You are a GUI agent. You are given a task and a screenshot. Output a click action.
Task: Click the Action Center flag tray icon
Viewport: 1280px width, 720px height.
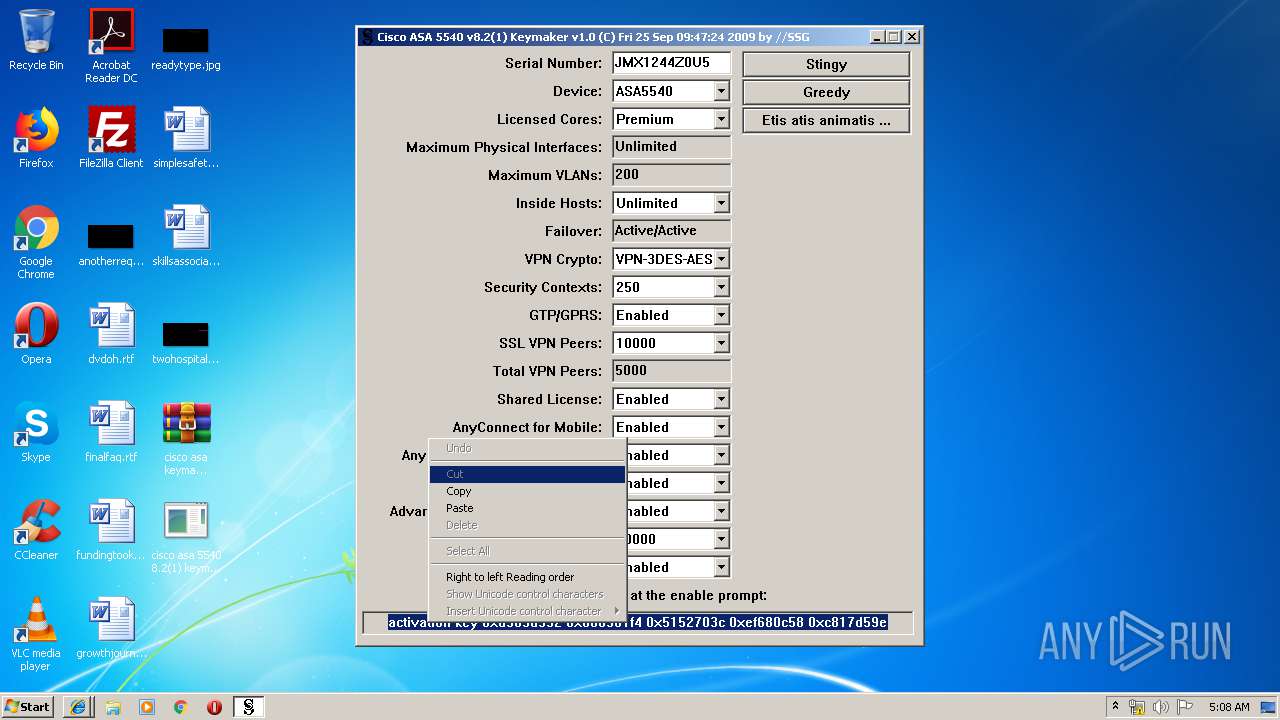(1184, 707)
